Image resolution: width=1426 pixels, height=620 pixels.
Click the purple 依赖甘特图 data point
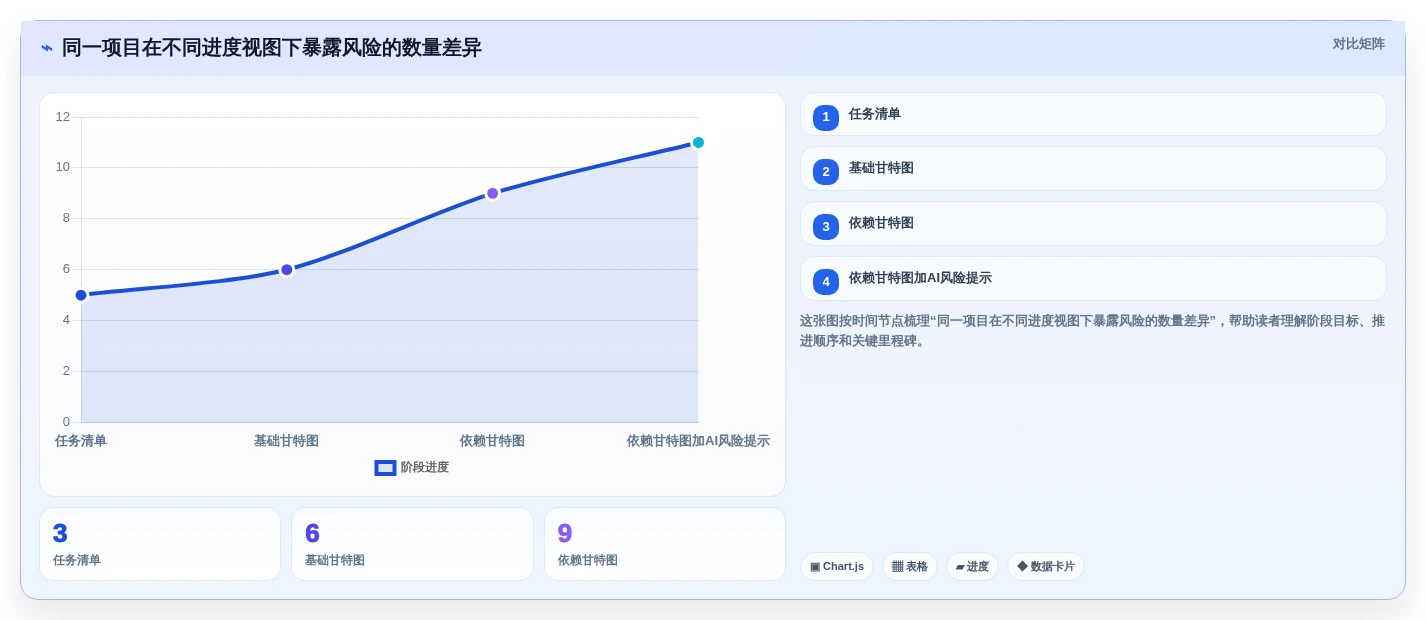[x=492, y=193]
